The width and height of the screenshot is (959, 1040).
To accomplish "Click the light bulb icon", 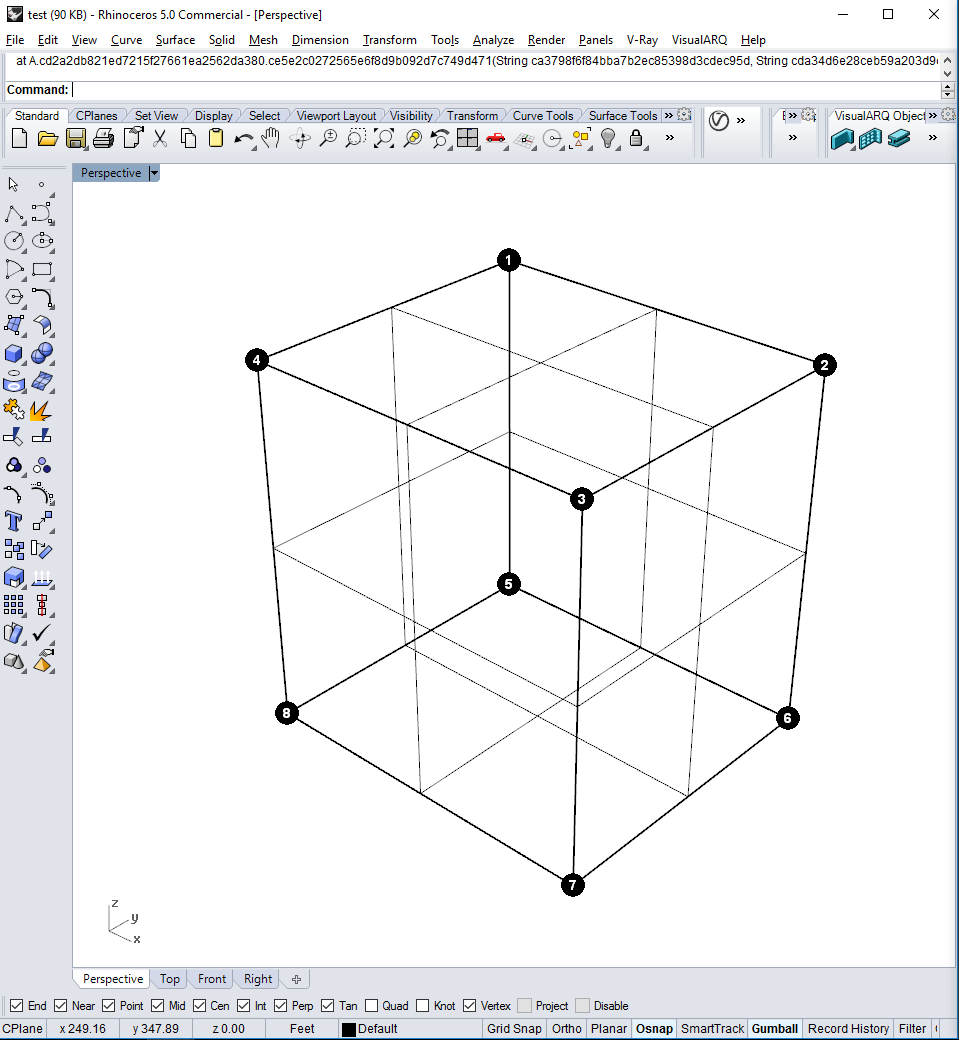I will (x=608, y=139).
